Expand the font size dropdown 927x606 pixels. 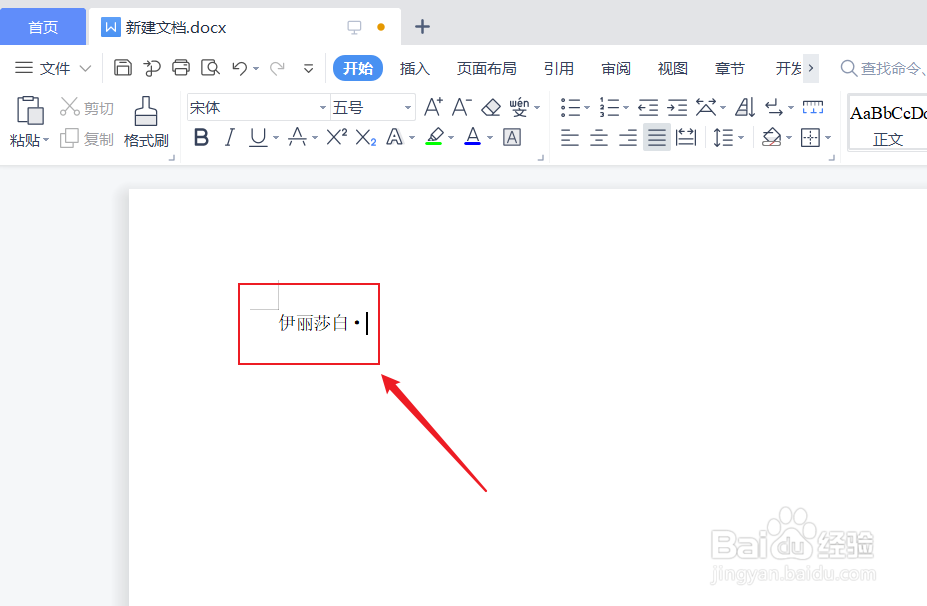(405, 106)
